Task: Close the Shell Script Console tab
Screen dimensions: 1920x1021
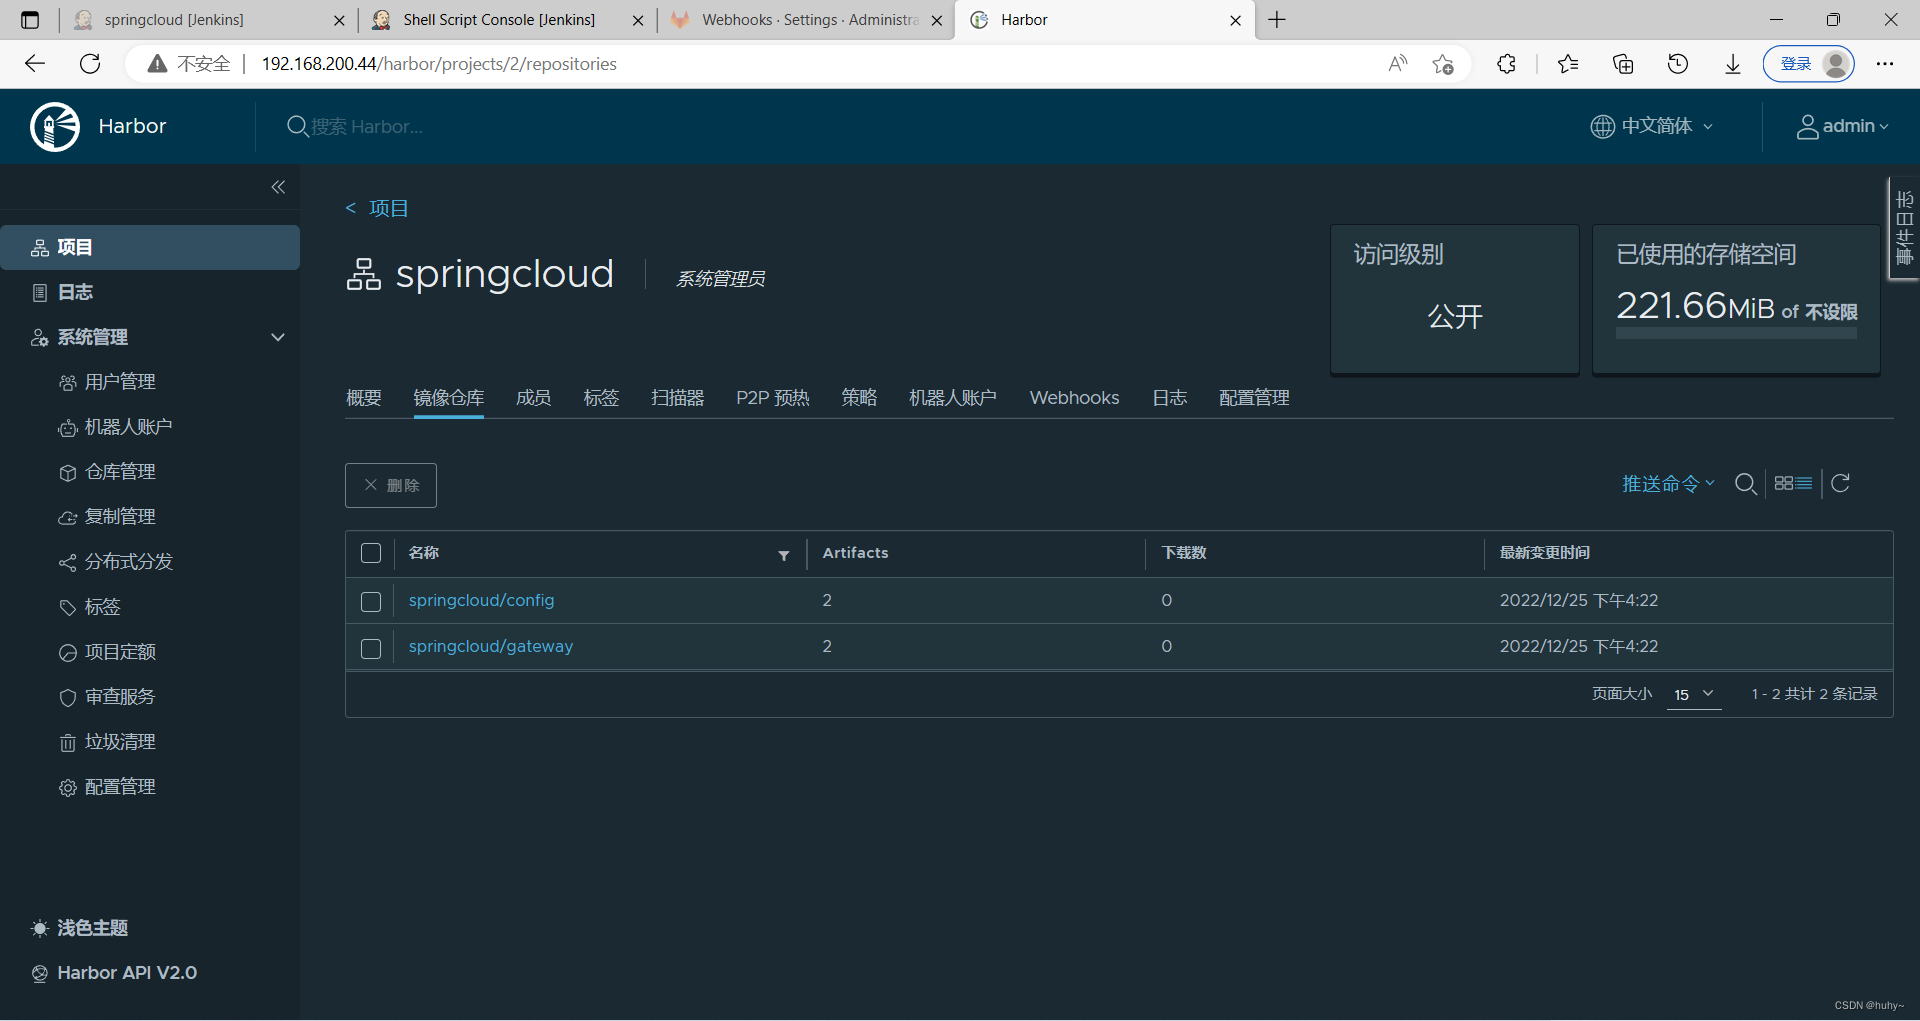Action: click(638, 20)
